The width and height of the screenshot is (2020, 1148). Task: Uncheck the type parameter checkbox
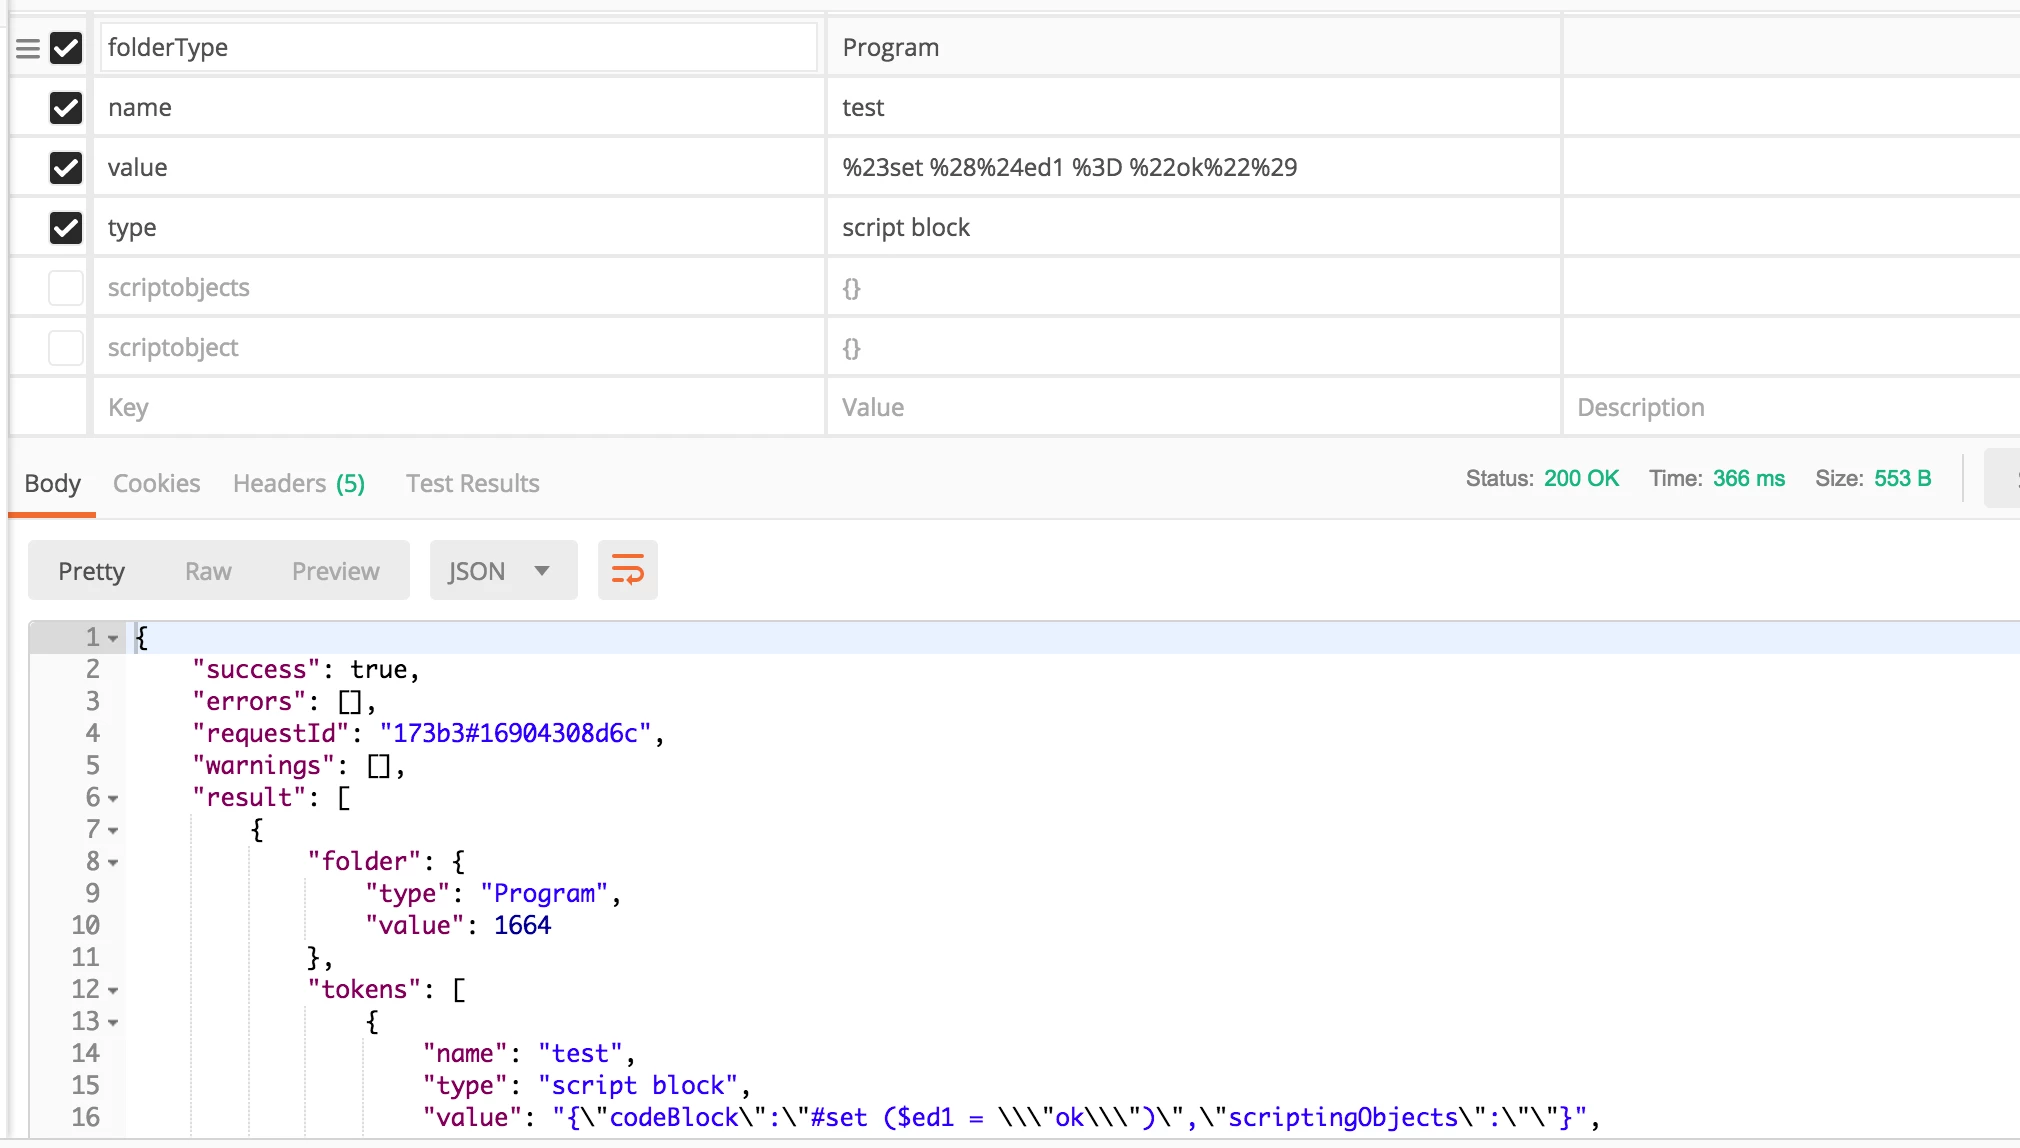(x=66, y=228)
